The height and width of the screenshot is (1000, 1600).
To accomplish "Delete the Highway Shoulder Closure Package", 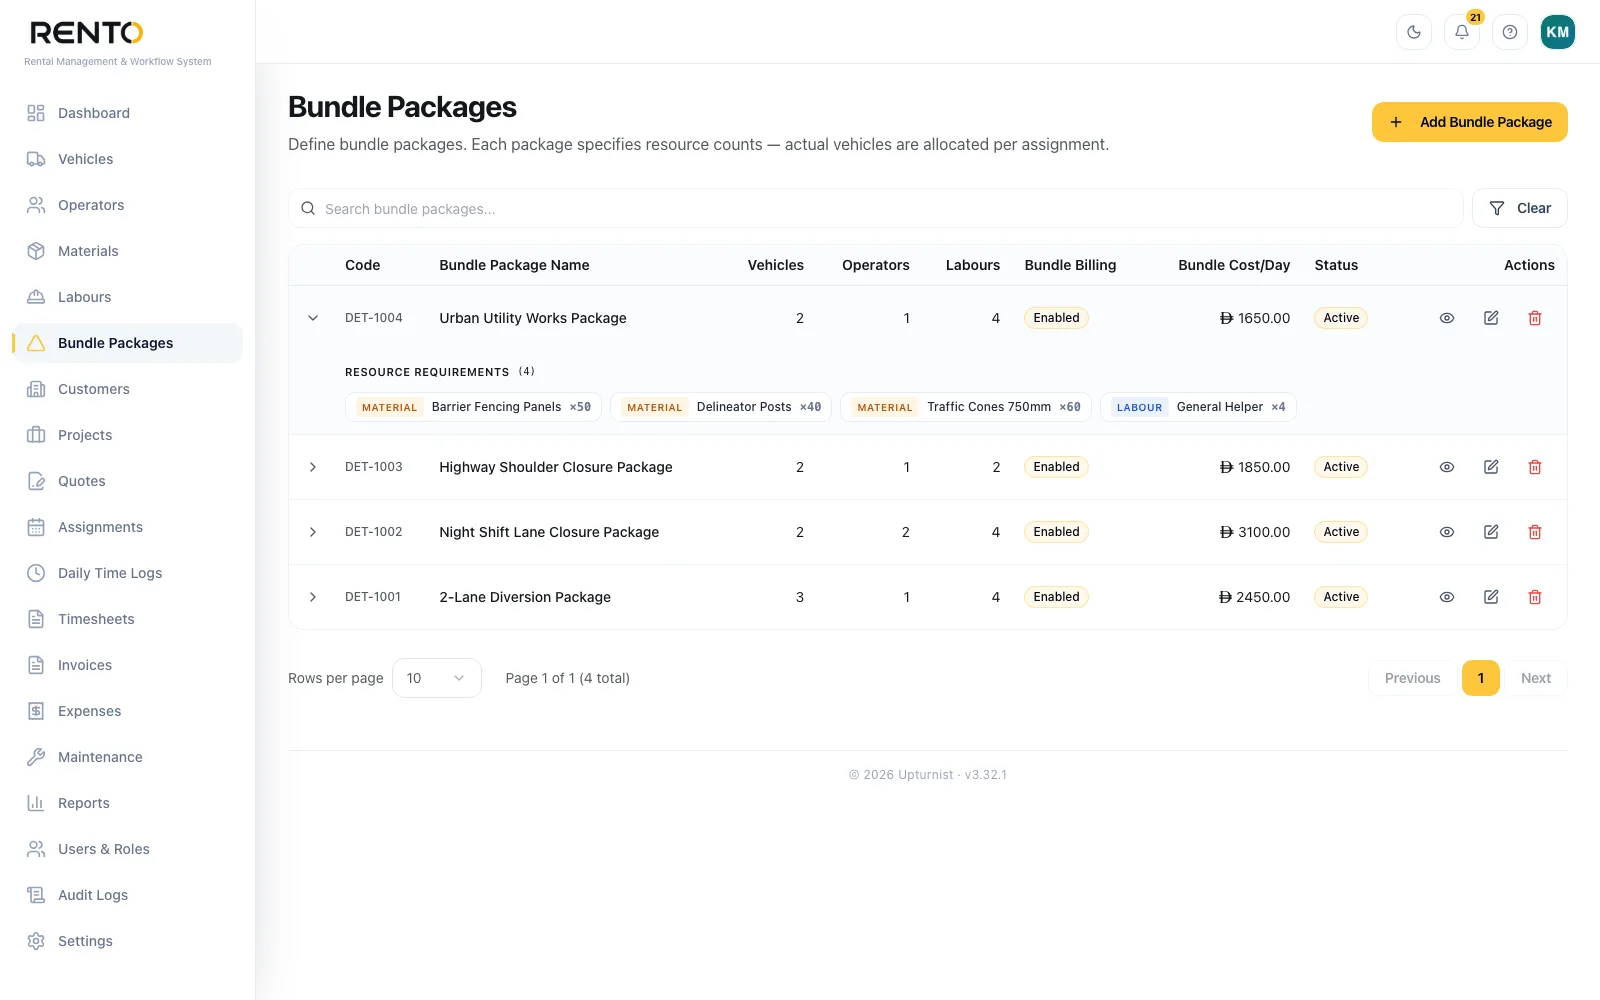I will pyautogui.click(x=1535, y=467).
